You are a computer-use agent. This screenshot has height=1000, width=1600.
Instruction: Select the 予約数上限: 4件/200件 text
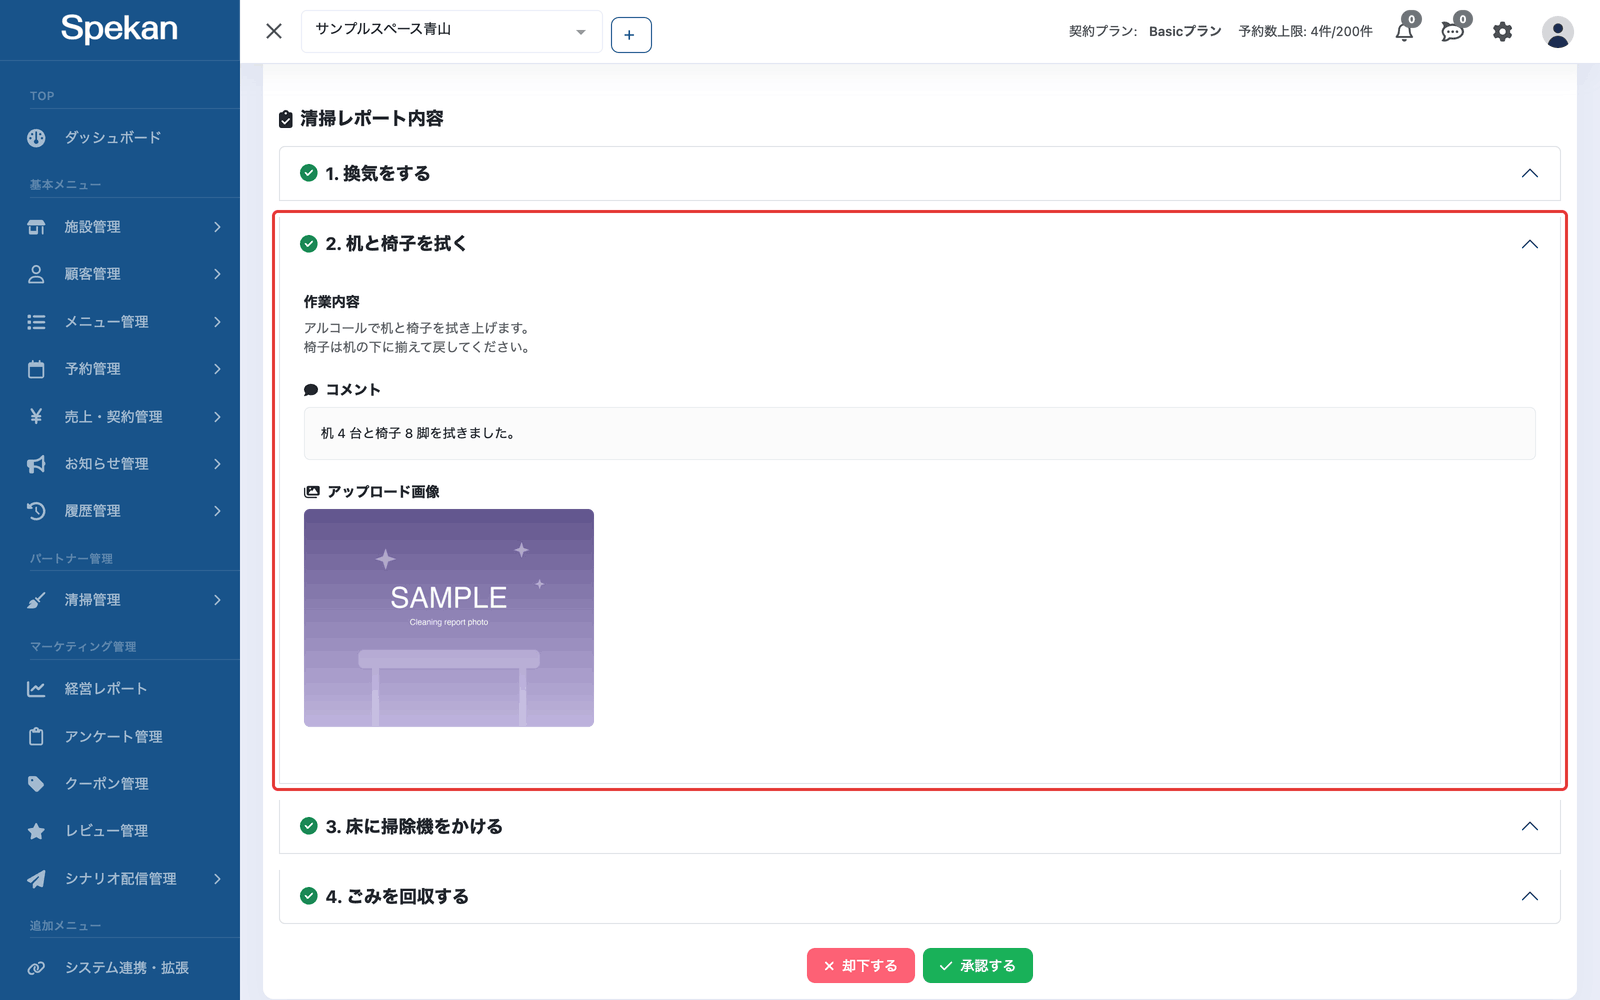pos(1305,31)
